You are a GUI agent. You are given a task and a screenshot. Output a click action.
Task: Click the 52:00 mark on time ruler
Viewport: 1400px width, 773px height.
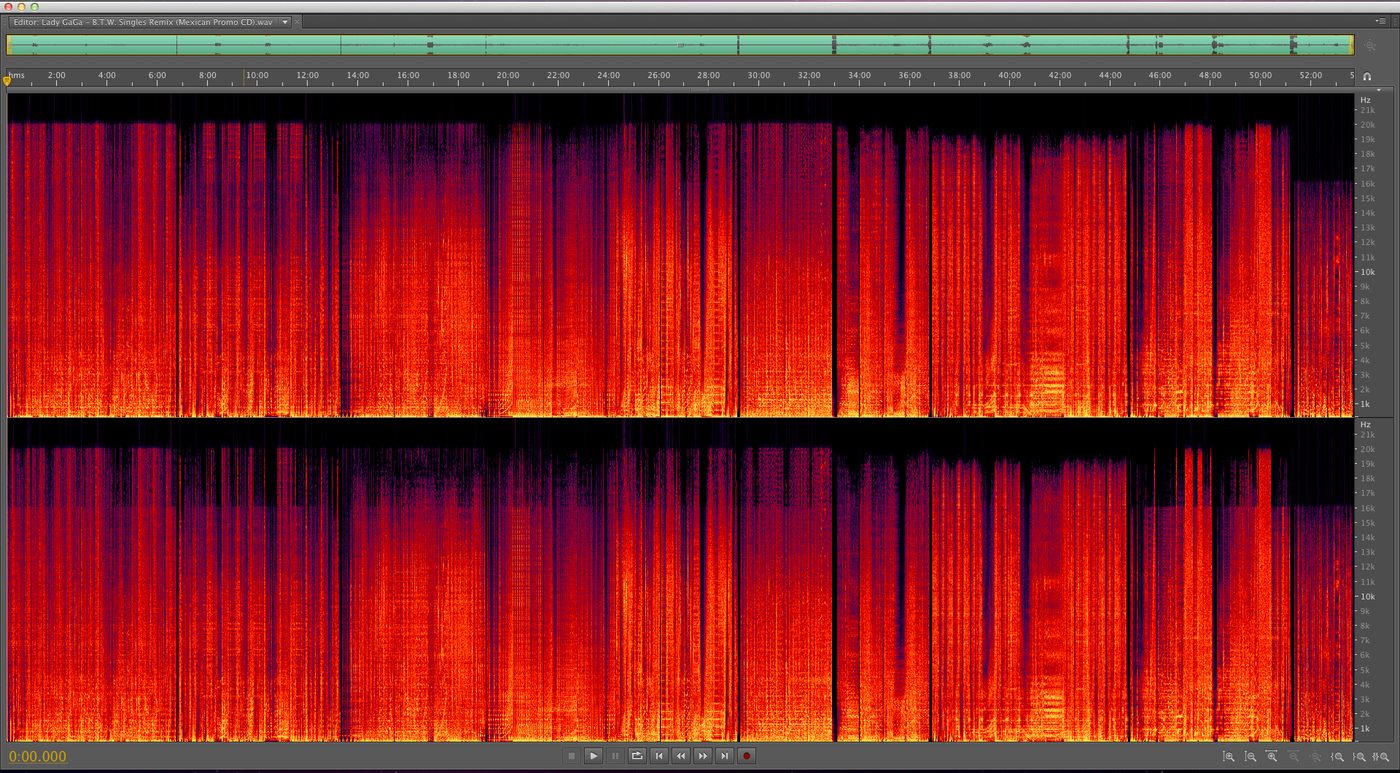[1311, 75]
